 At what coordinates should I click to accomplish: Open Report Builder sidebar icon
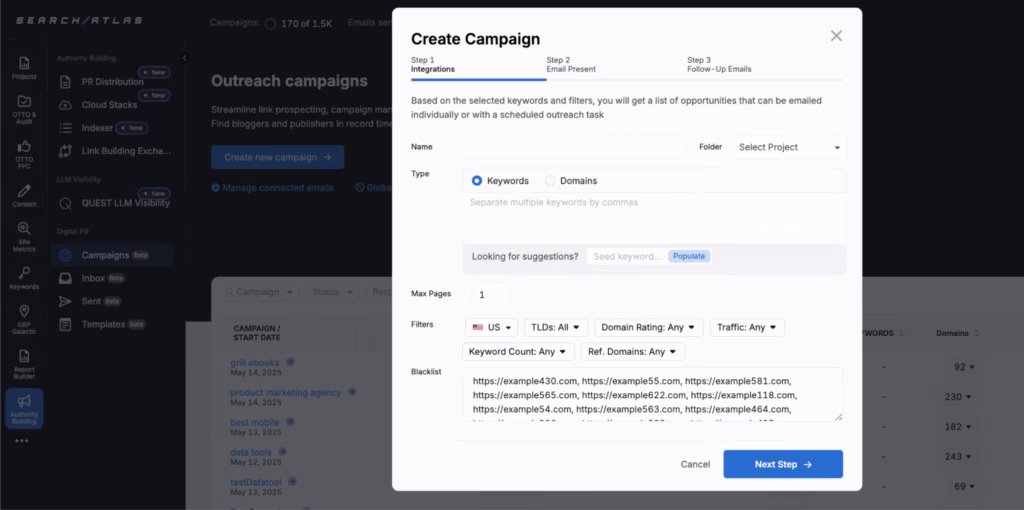click(24, 360)
